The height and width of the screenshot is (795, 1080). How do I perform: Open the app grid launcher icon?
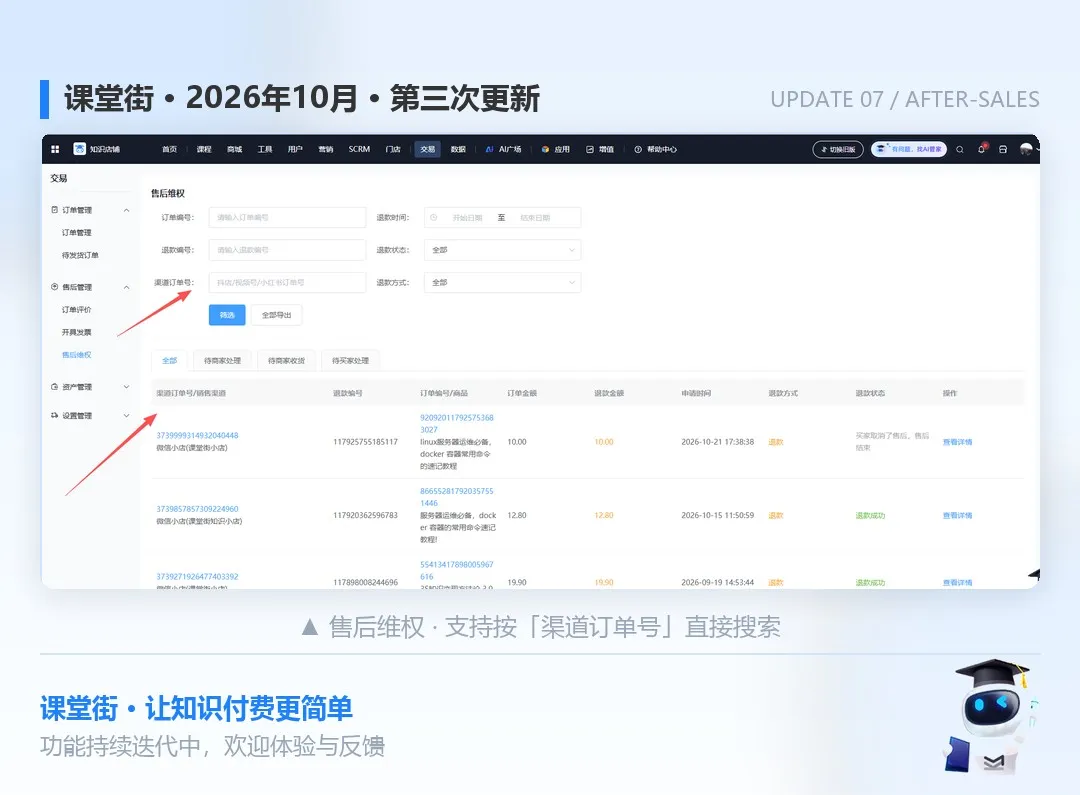[x=55, y=149]
